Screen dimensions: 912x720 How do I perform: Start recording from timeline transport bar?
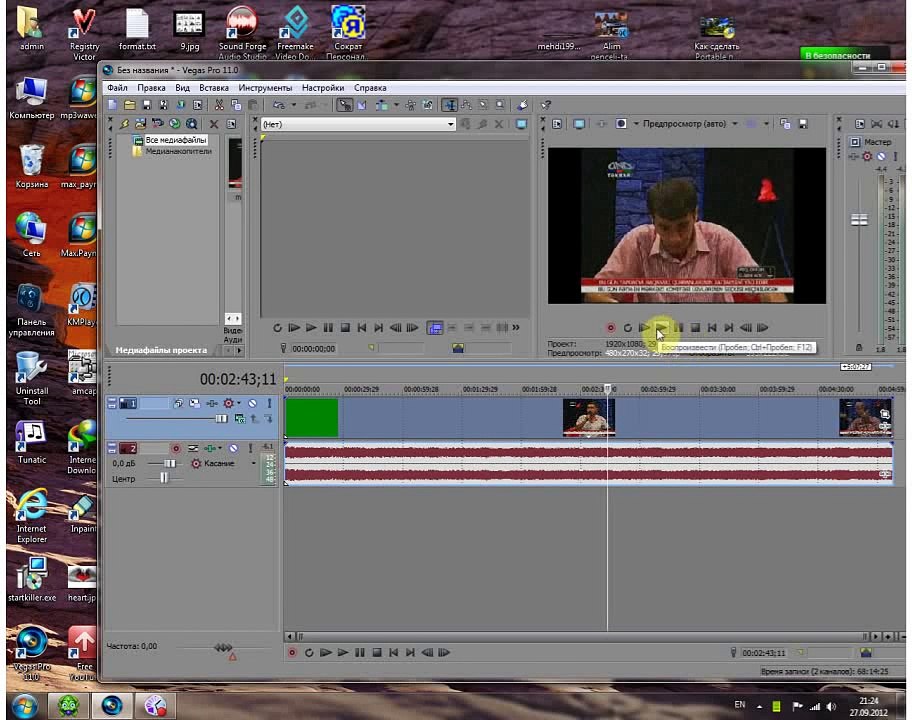(293, 653)
